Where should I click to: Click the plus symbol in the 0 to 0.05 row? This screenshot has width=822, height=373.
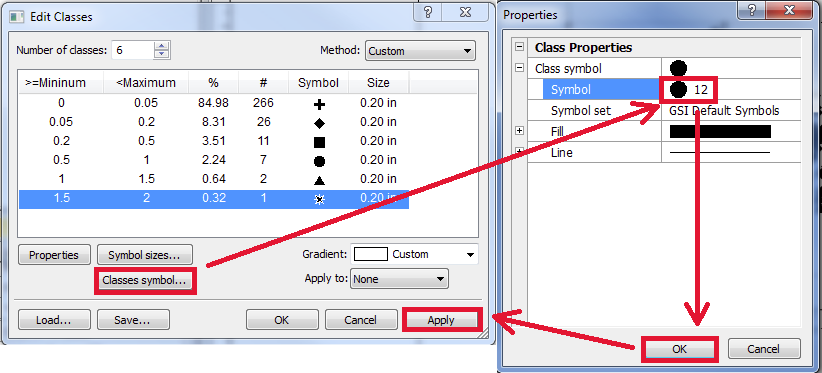pyautogui.click(x=319, y=105)
